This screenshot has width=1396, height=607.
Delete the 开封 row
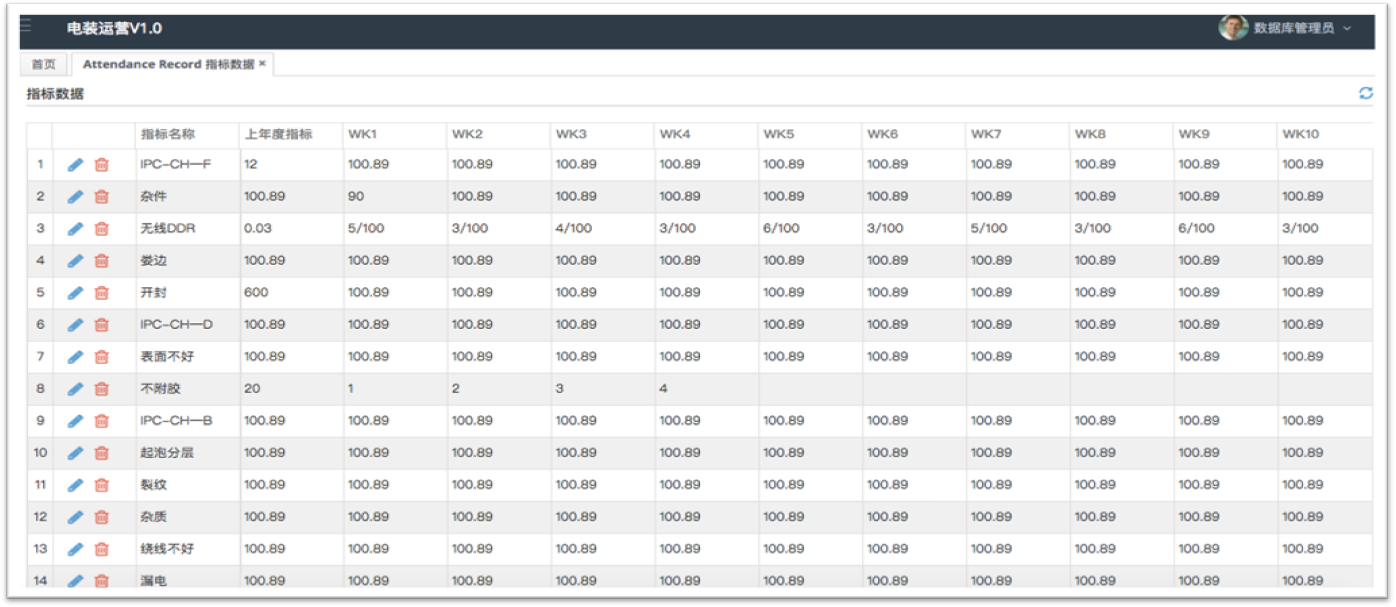tap(101, 293)
